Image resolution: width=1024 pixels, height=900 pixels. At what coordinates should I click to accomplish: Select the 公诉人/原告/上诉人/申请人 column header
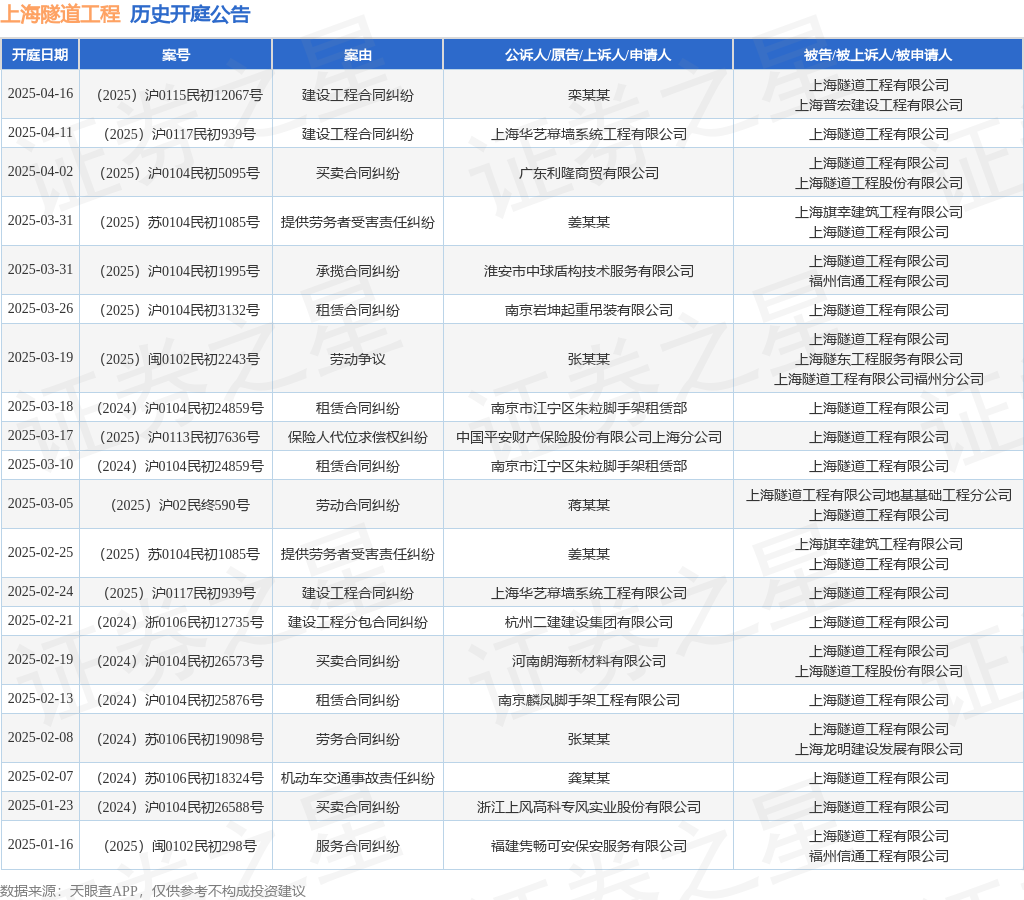pyautogui.click(x=588, y=55)
